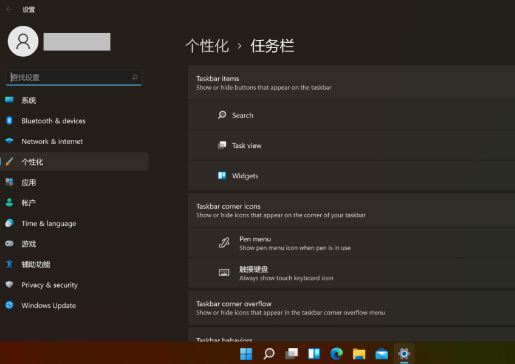Collapse the Taskbar items section header

coord(351,82)
